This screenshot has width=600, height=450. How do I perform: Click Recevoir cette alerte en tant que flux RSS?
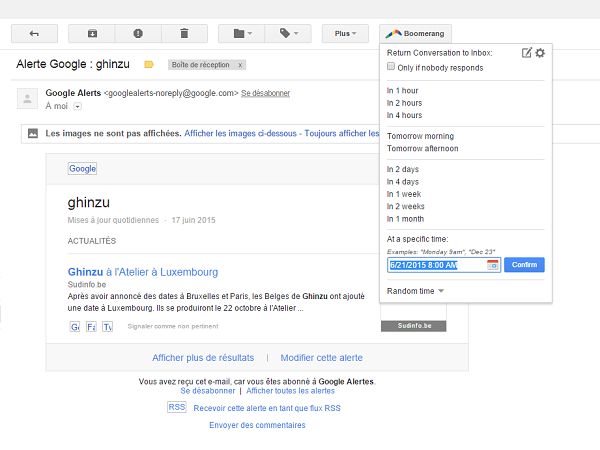pos(267,408)
